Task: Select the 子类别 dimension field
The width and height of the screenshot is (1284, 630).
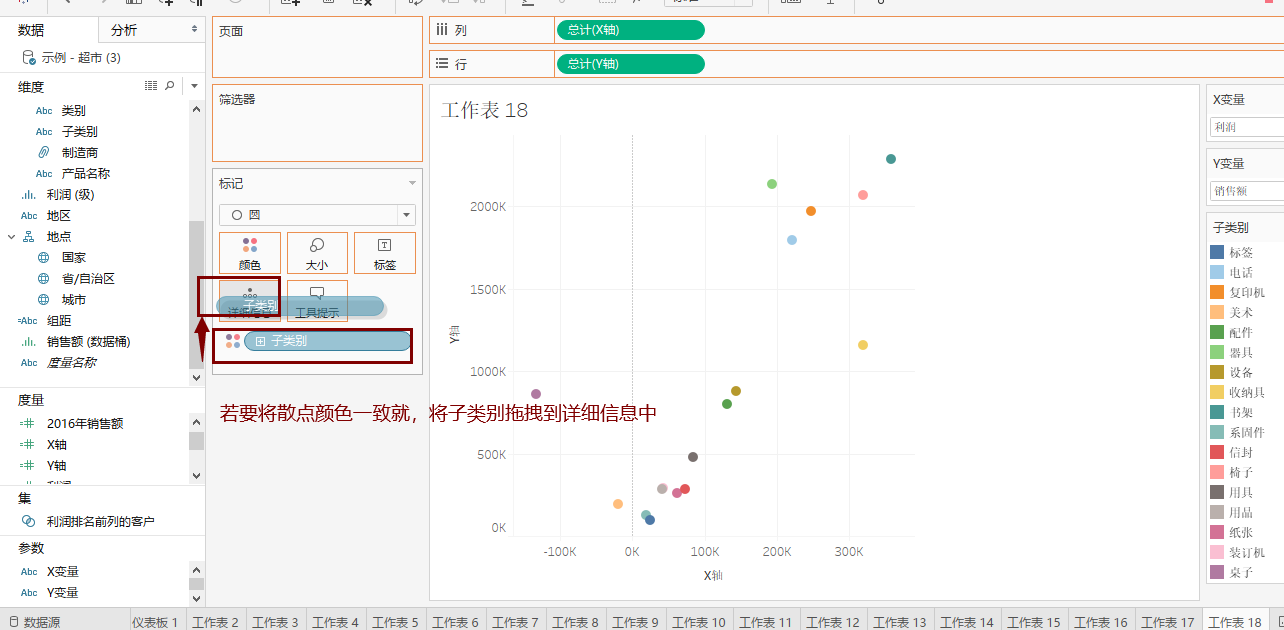Action: click(79, 132)
